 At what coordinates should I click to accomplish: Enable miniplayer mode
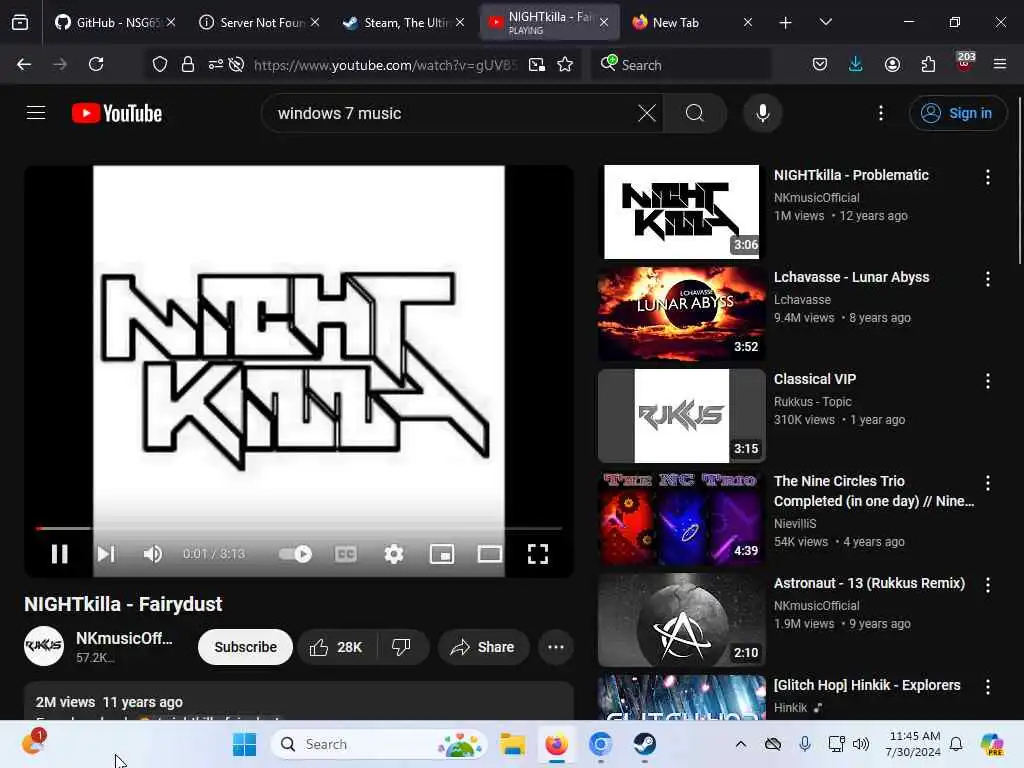(441, 554)
